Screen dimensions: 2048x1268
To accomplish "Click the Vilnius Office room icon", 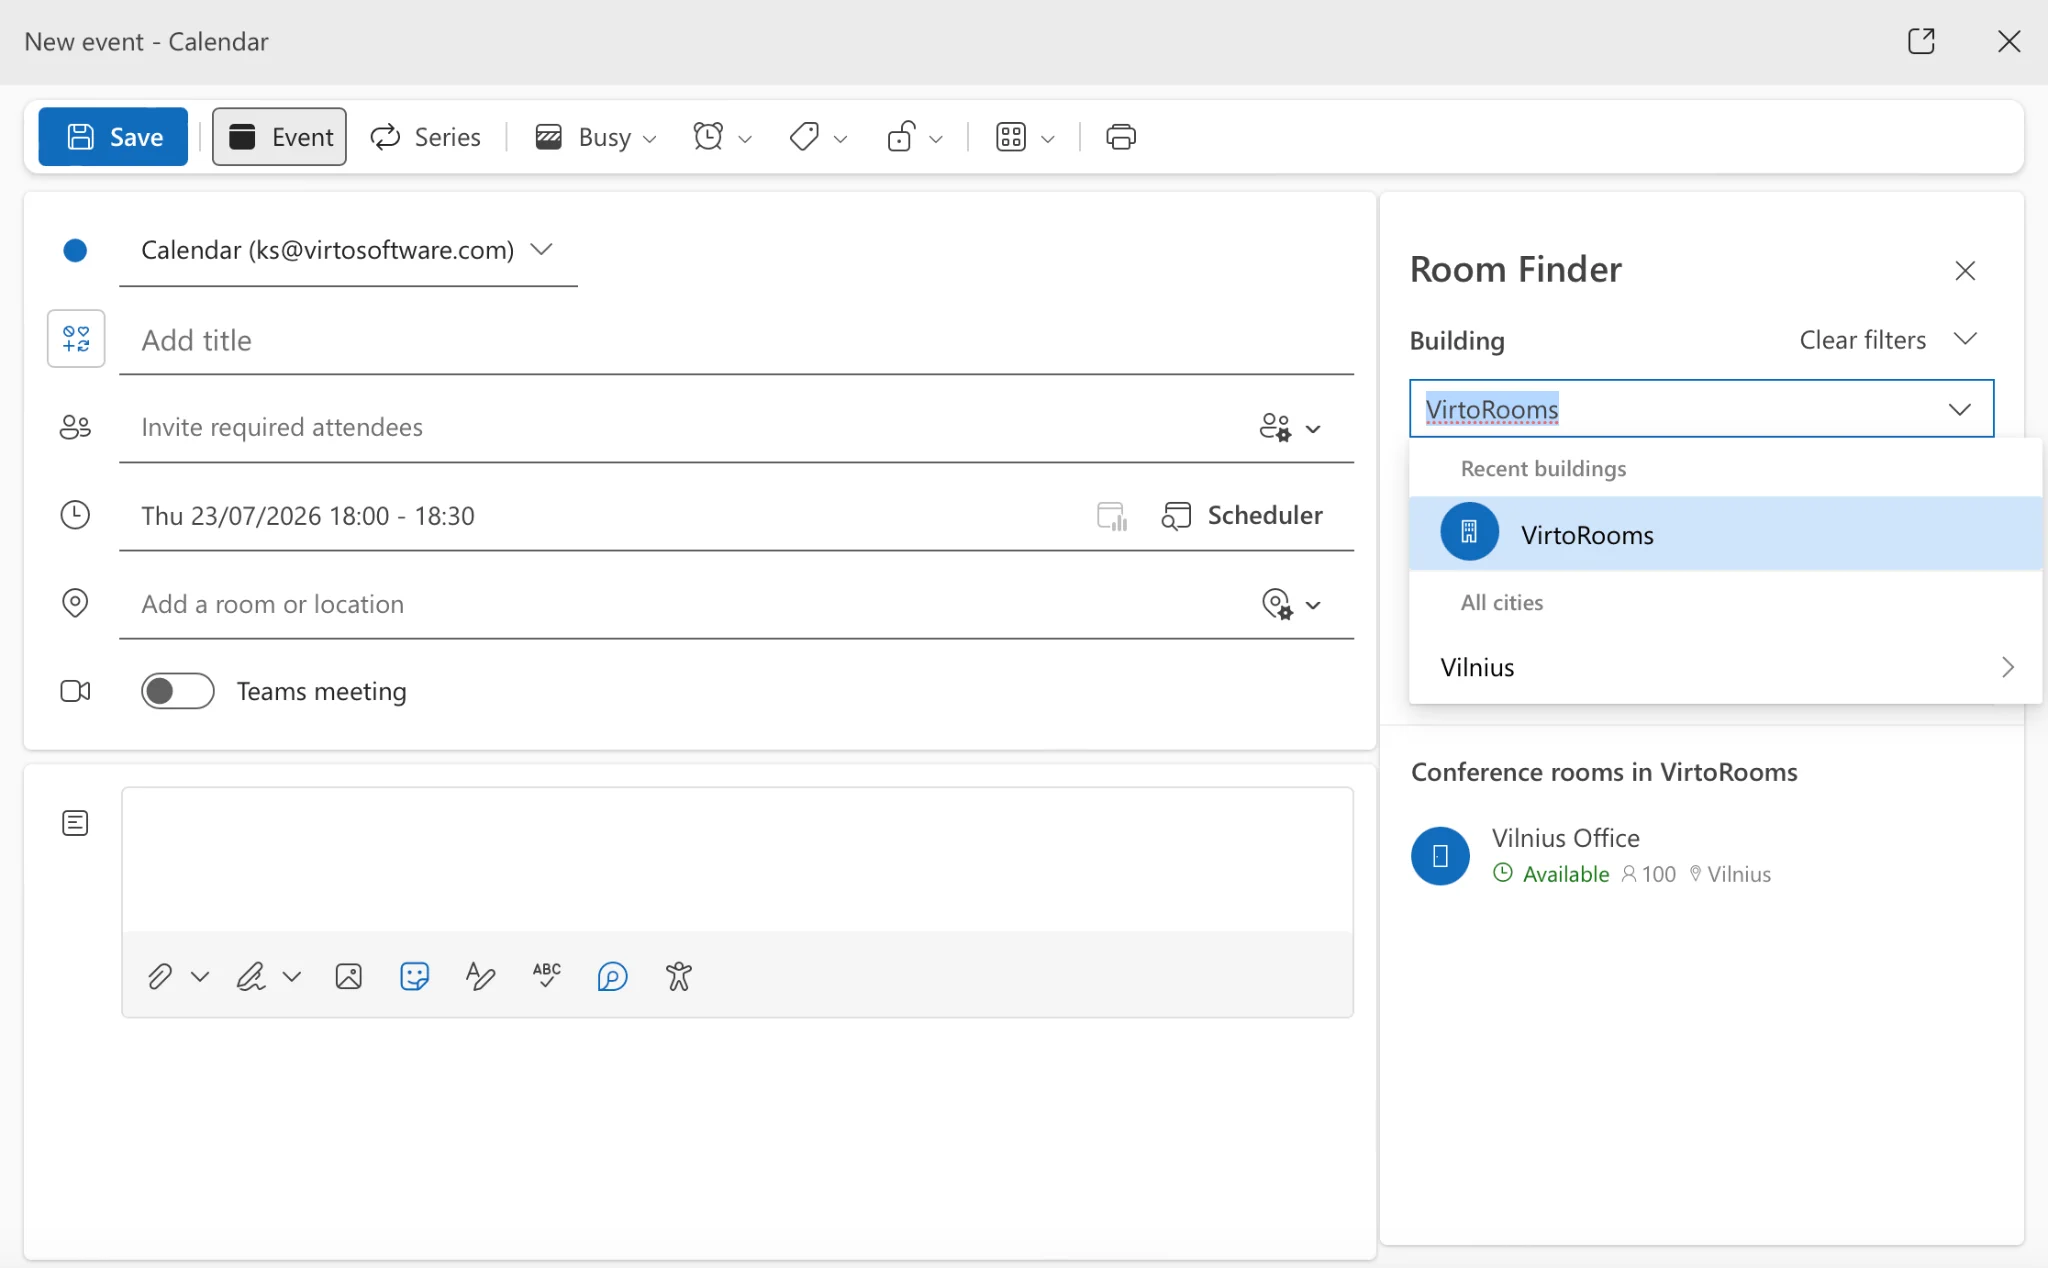I will (1440, 856).
